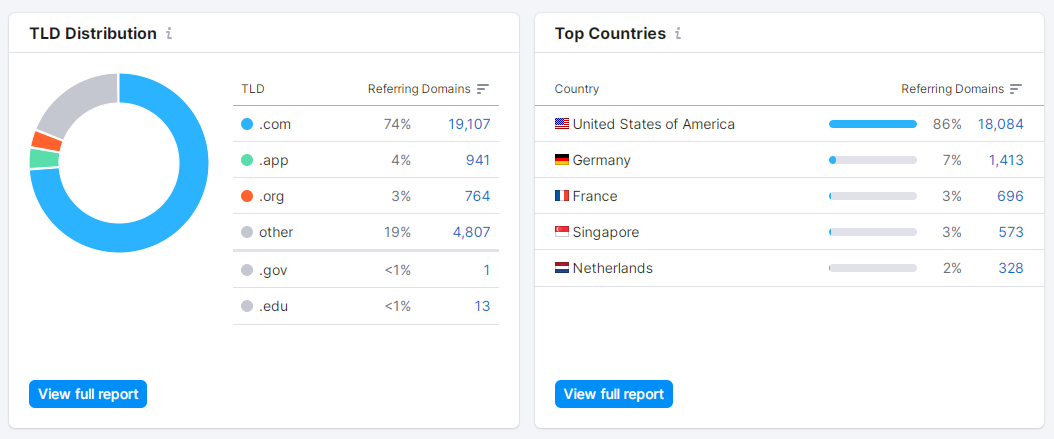Click the Top Countries info icon
The width and height of the screenshot is (1054, 439).
[678, 33]
